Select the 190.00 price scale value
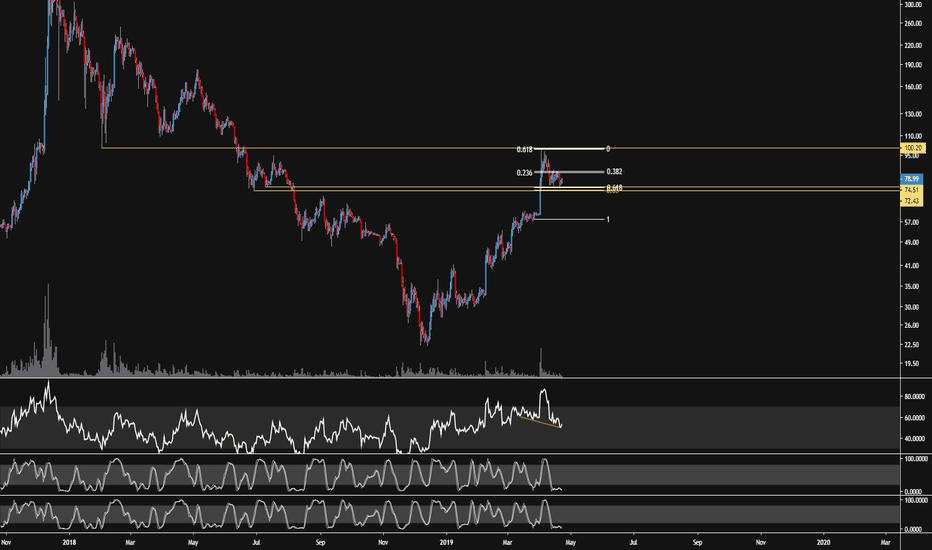 coord(912,65)
